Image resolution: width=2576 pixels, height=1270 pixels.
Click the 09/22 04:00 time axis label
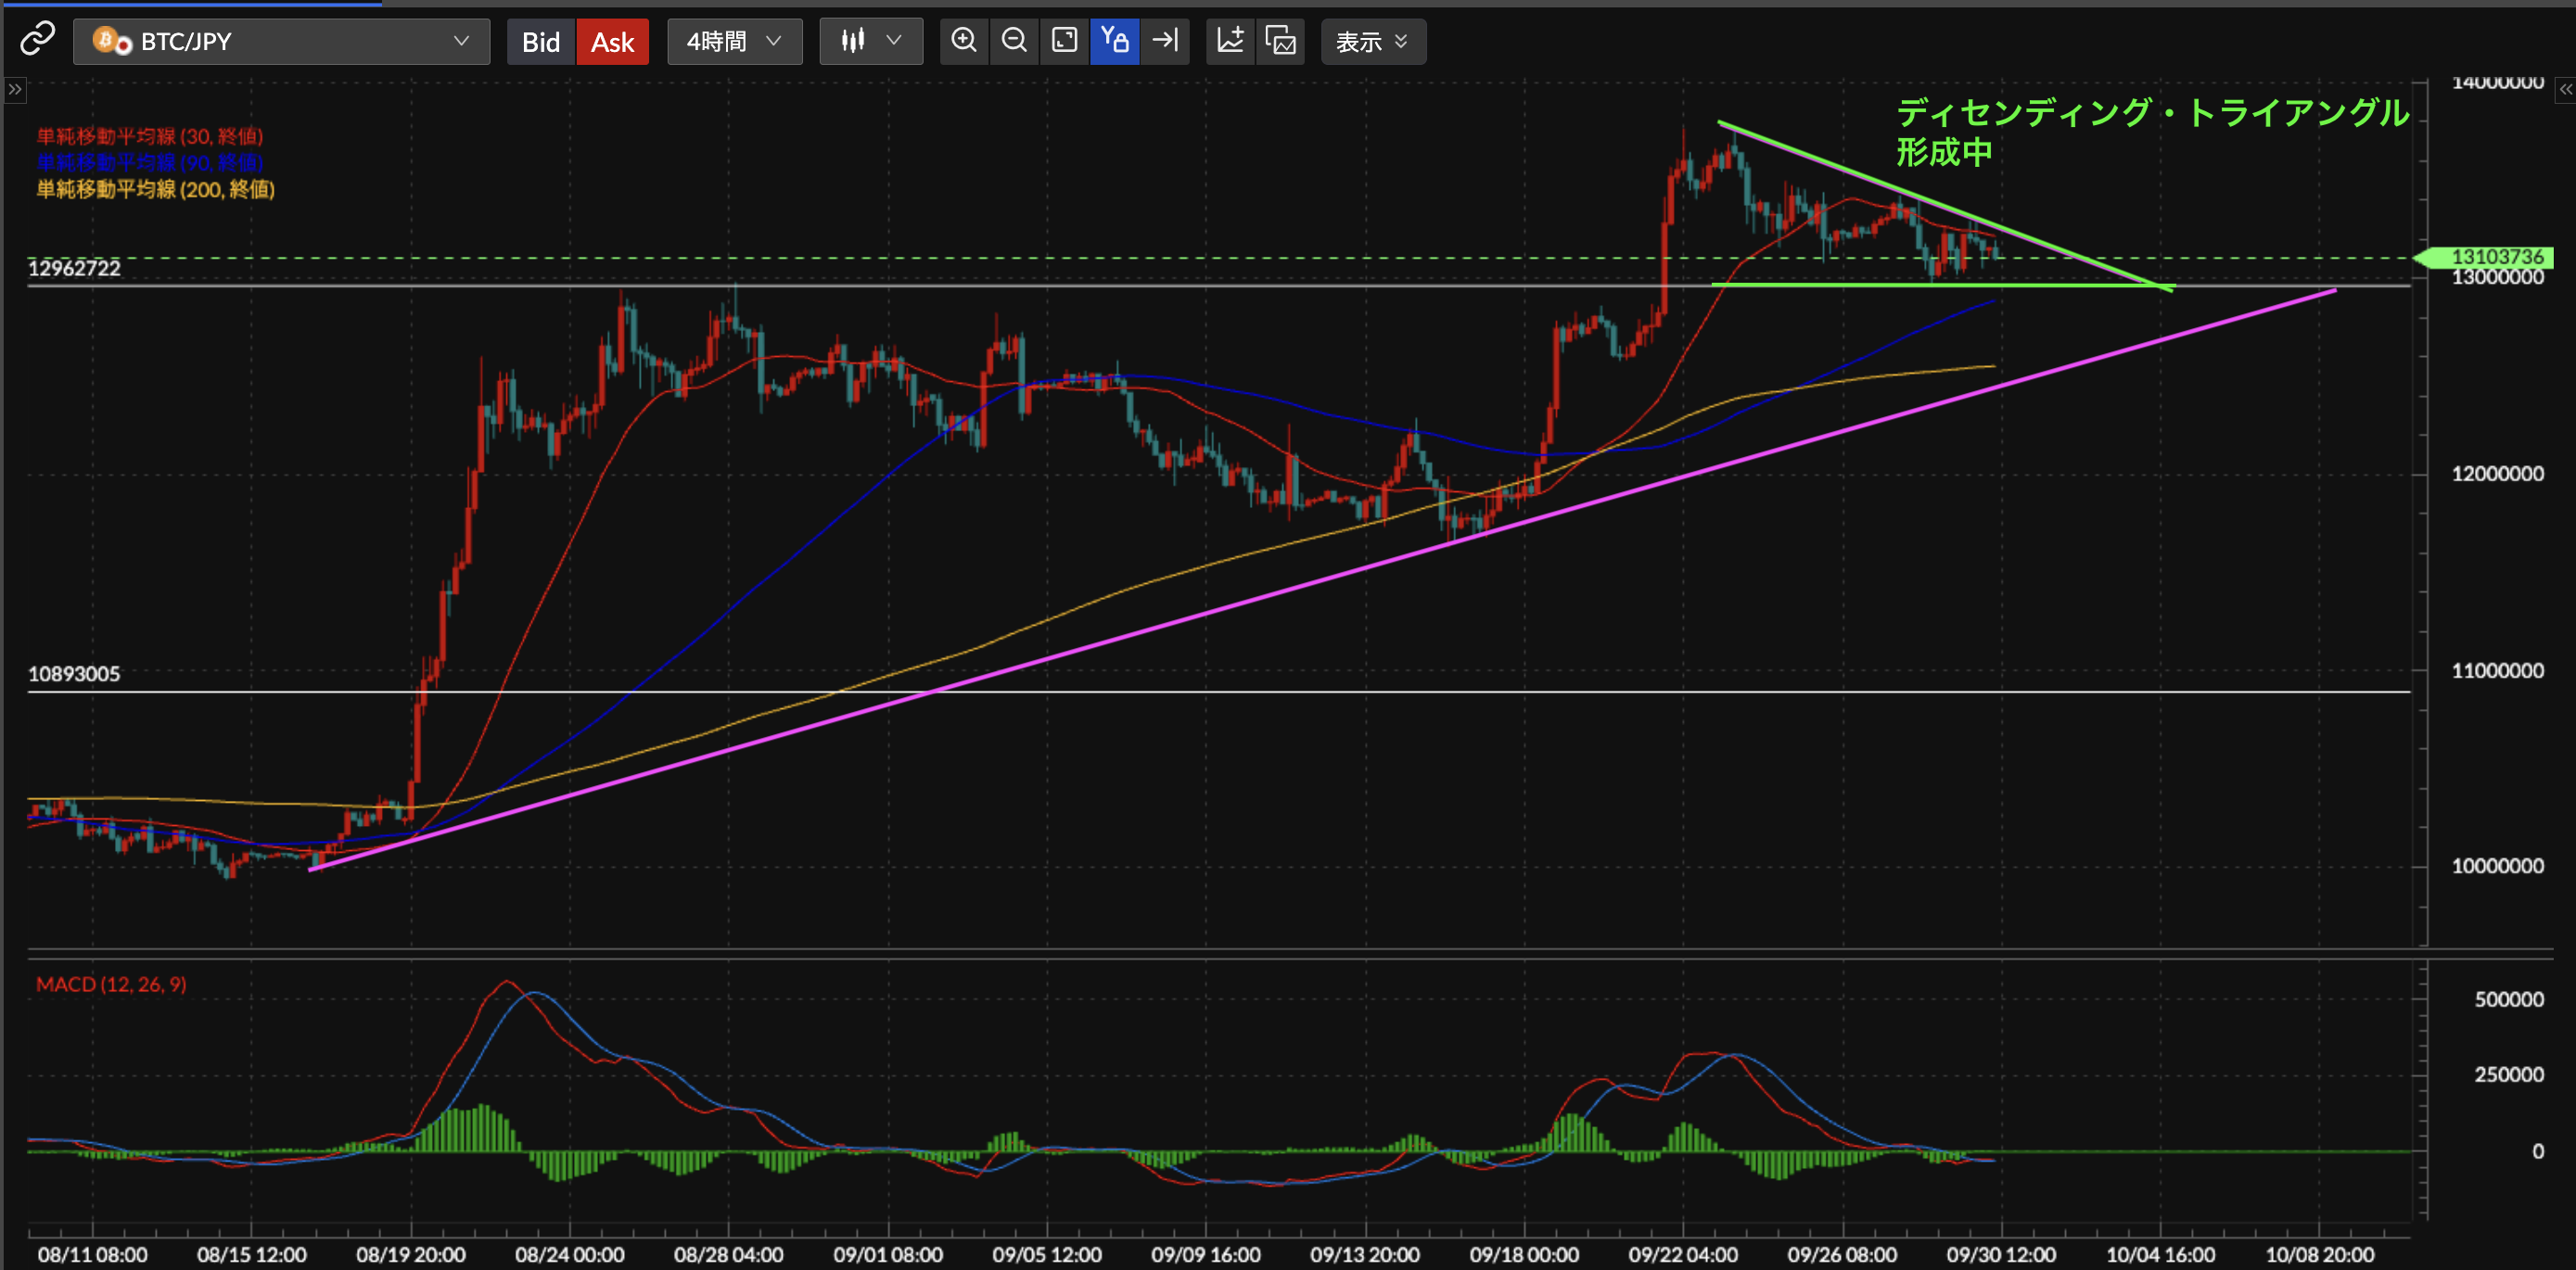pyautogui.click(x=1683, y=1254)
